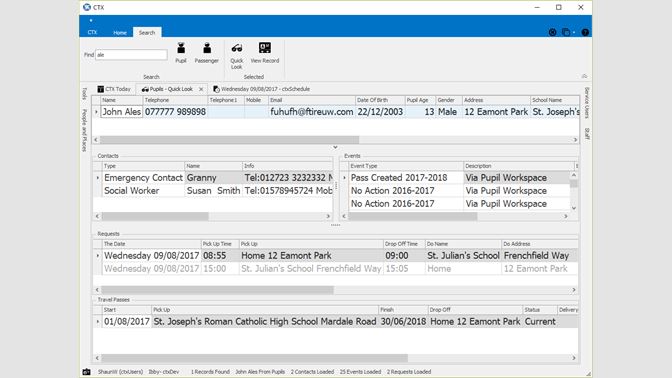This screenshot has height=378, width=672.
Task: Click the CTX application logo icon
Action: coord(87,7)
